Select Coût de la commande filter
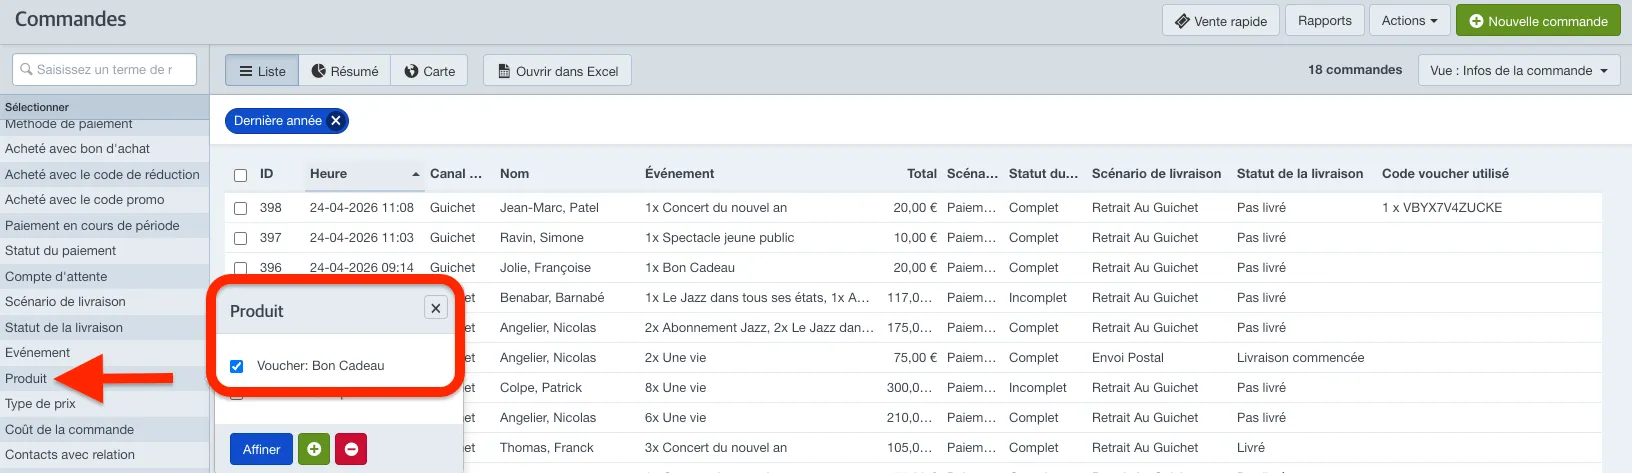Screen dimensions: 1632x473 104,429
